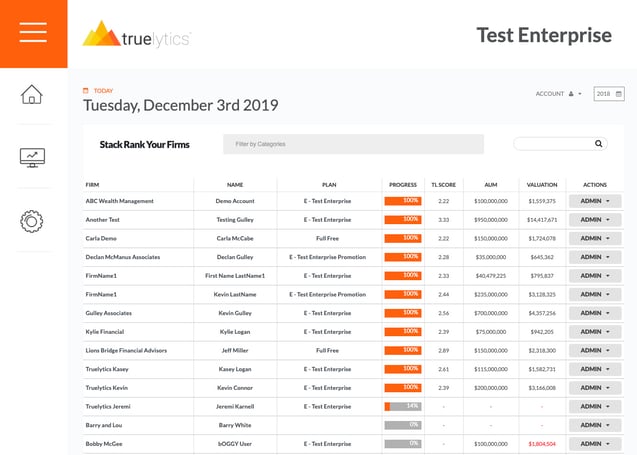Open the Lions Bridge Financial Advisors firm
637x455 pixels.
[x=126, y=351]
